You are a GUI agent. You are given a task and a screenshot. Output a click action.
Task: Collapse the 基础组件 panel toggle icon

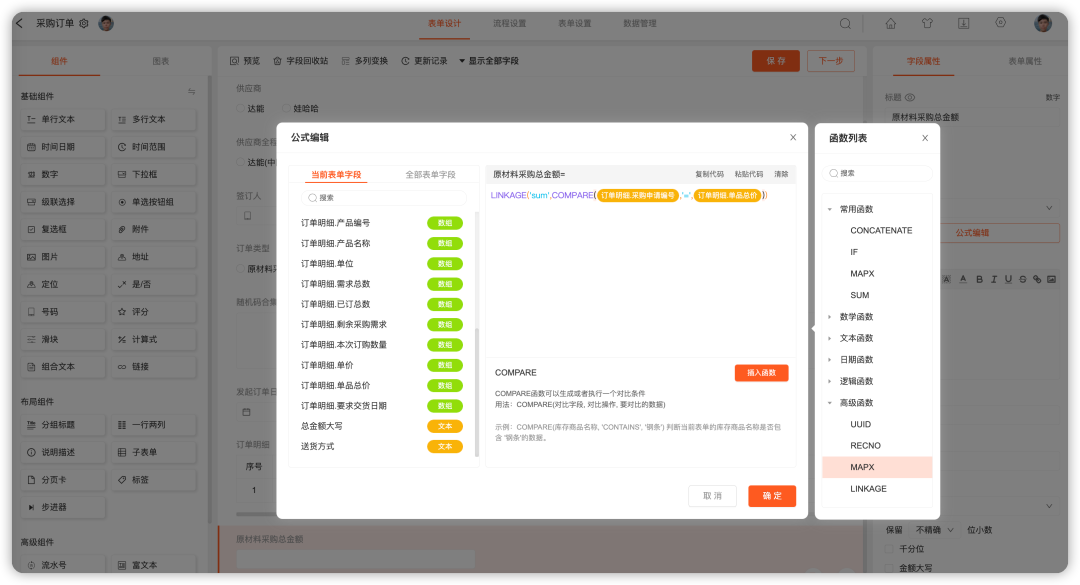point(191,92)
